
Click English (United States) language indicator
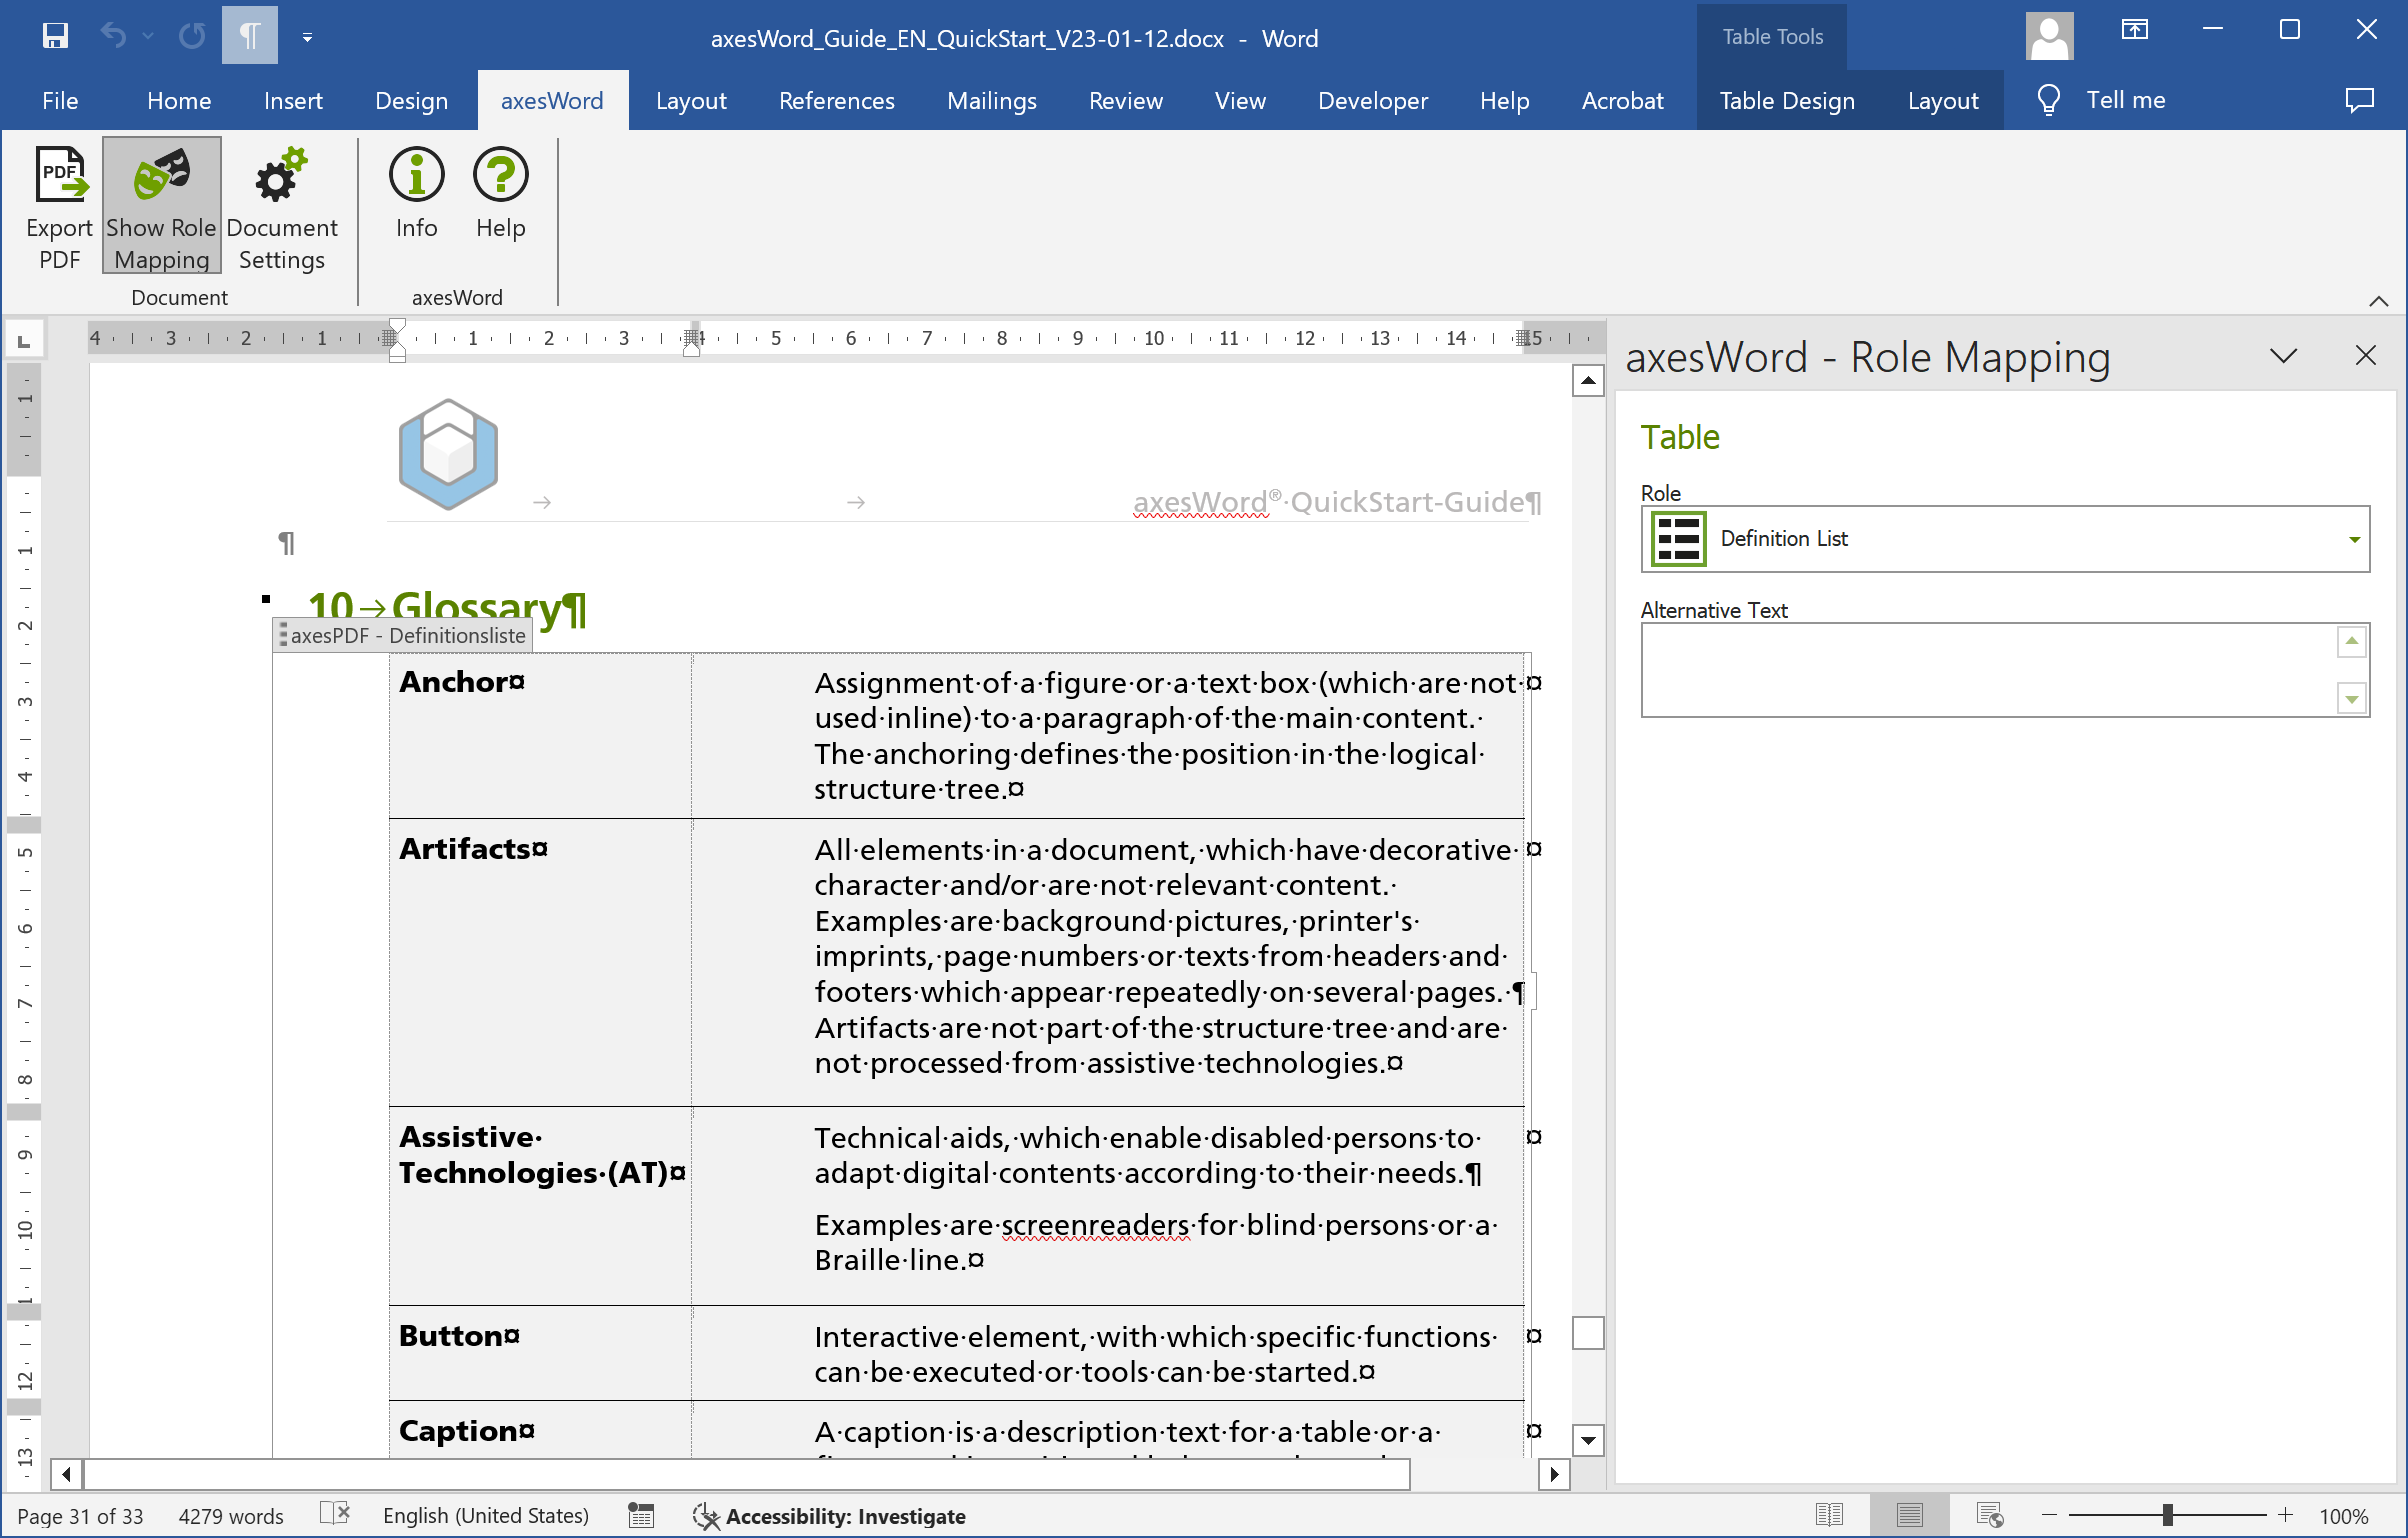486,1516
